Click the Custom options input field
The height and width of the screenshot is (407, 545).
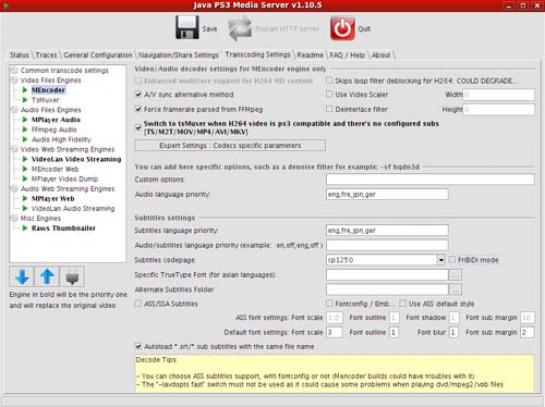click(x=430, y=179)
